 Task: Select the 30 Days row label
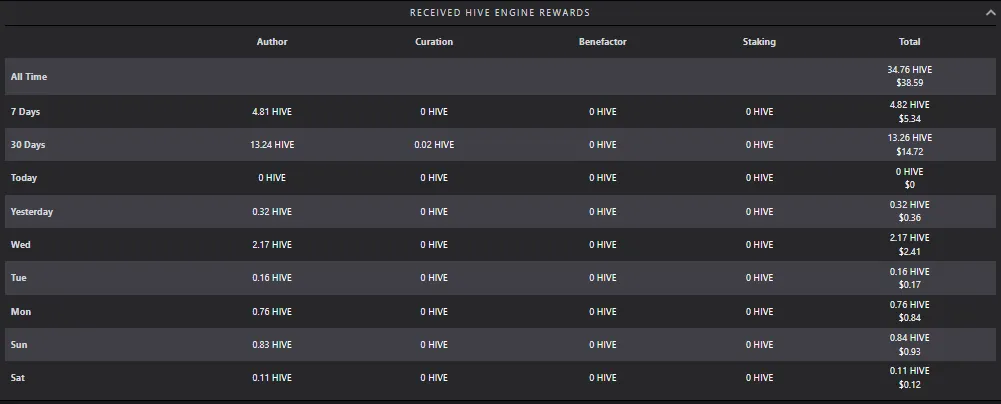(28, 145)
